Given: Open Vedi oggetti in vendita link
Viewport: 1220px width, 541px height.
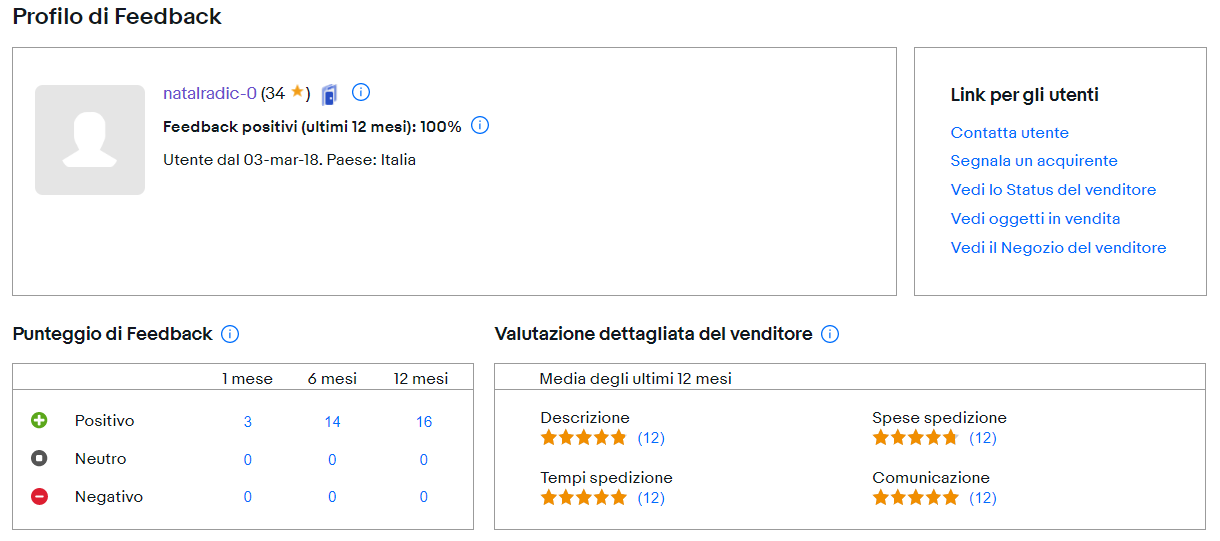Looking at the screenshot, I should (1035, 219).
